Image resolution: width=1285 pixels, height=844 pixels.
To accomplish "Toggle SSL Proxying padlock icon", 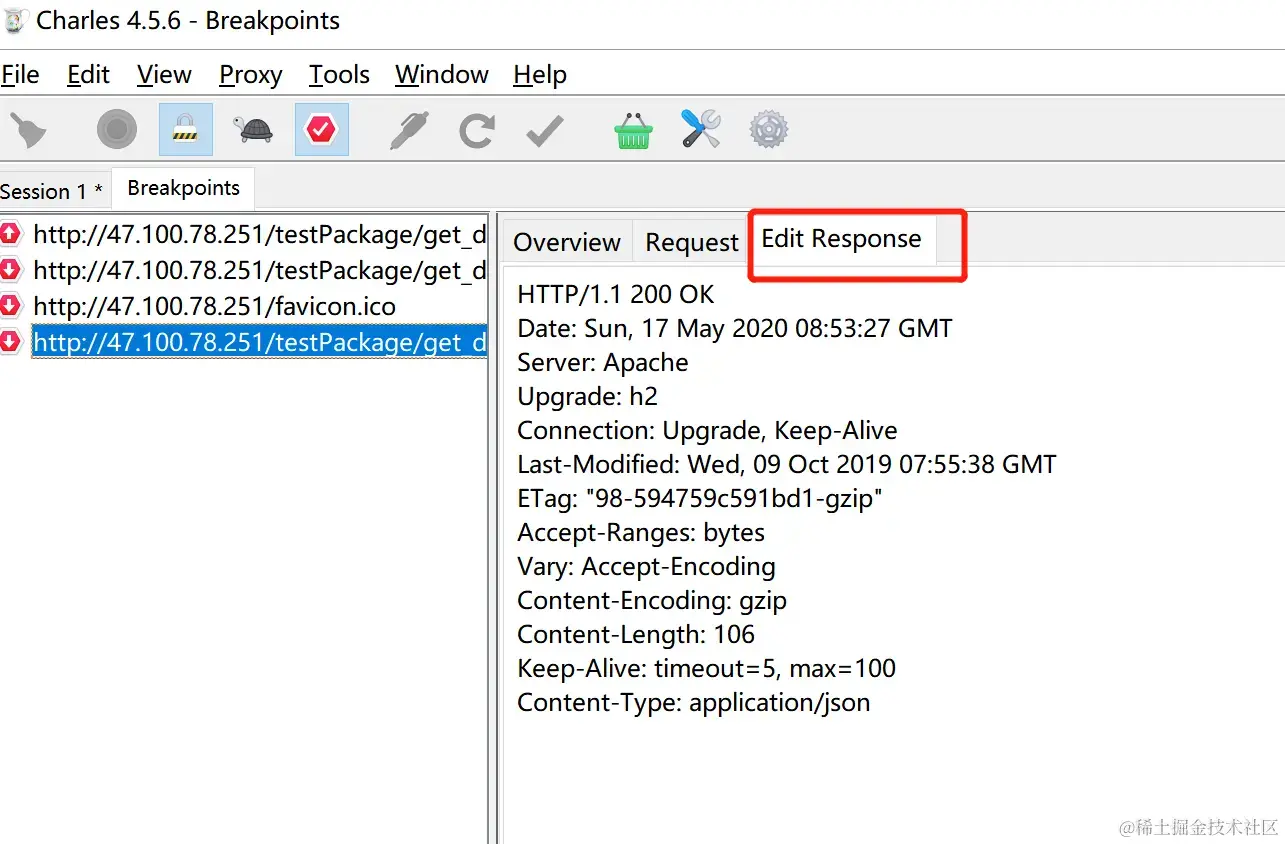I will [186, 129].
